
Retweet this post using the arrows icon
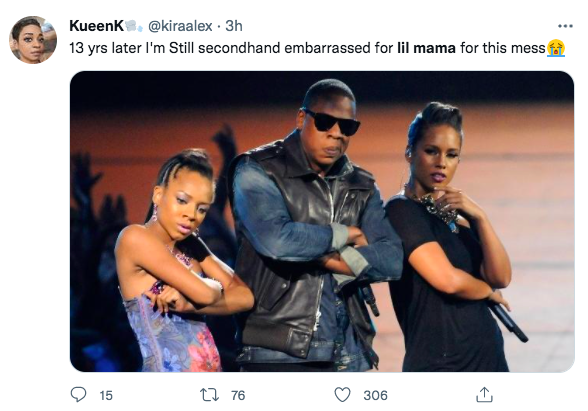[209, 395]
